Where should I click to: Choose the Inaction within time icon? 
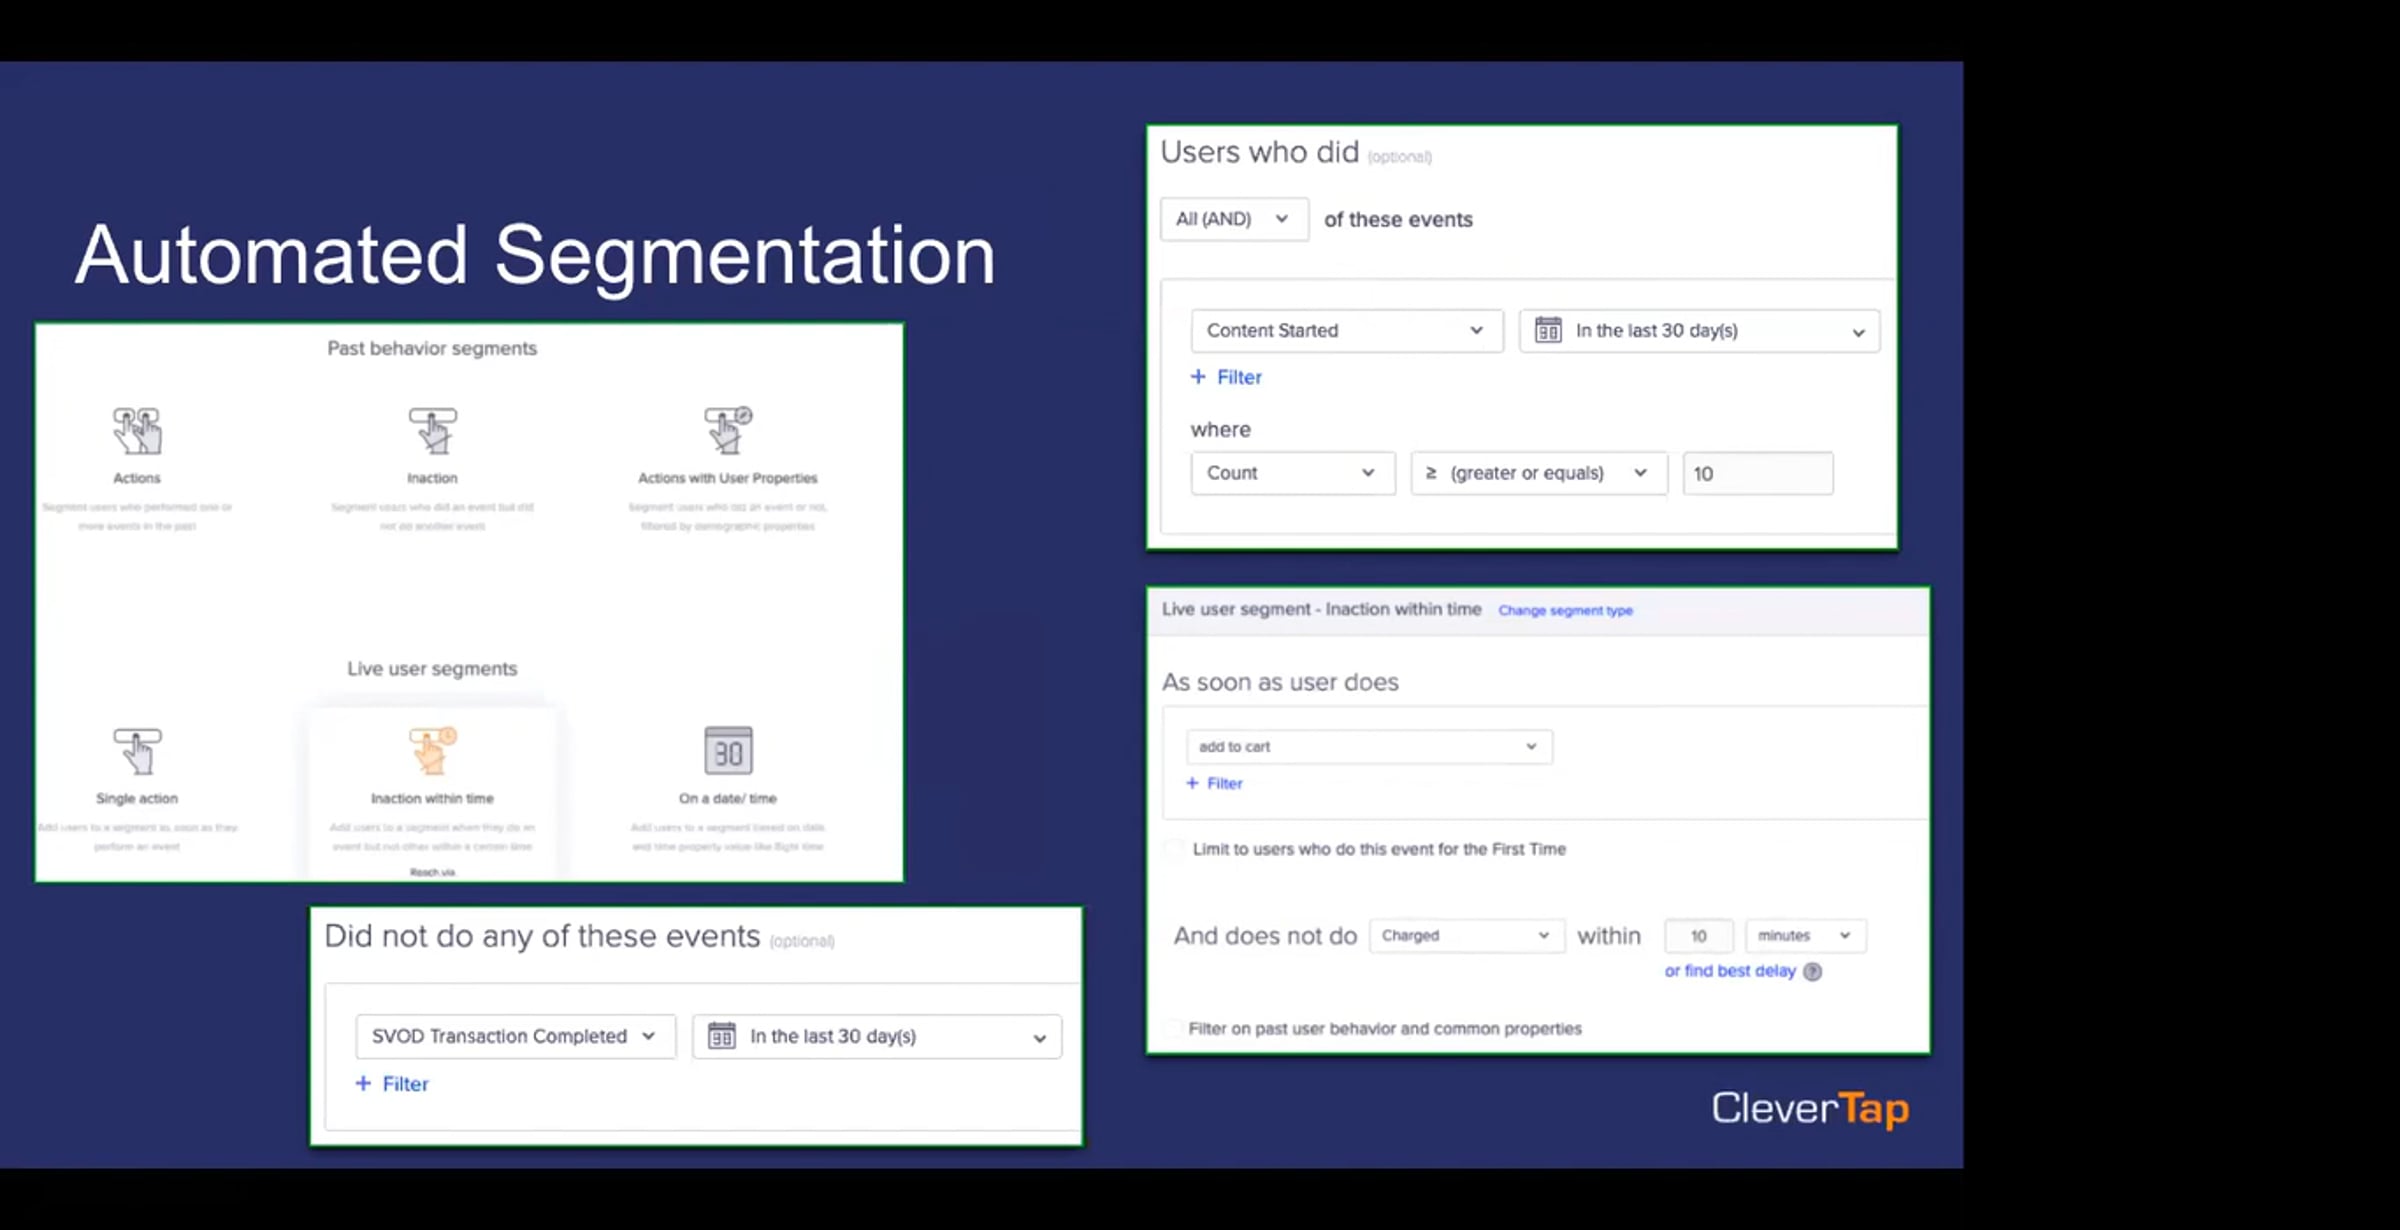point(432,751)
